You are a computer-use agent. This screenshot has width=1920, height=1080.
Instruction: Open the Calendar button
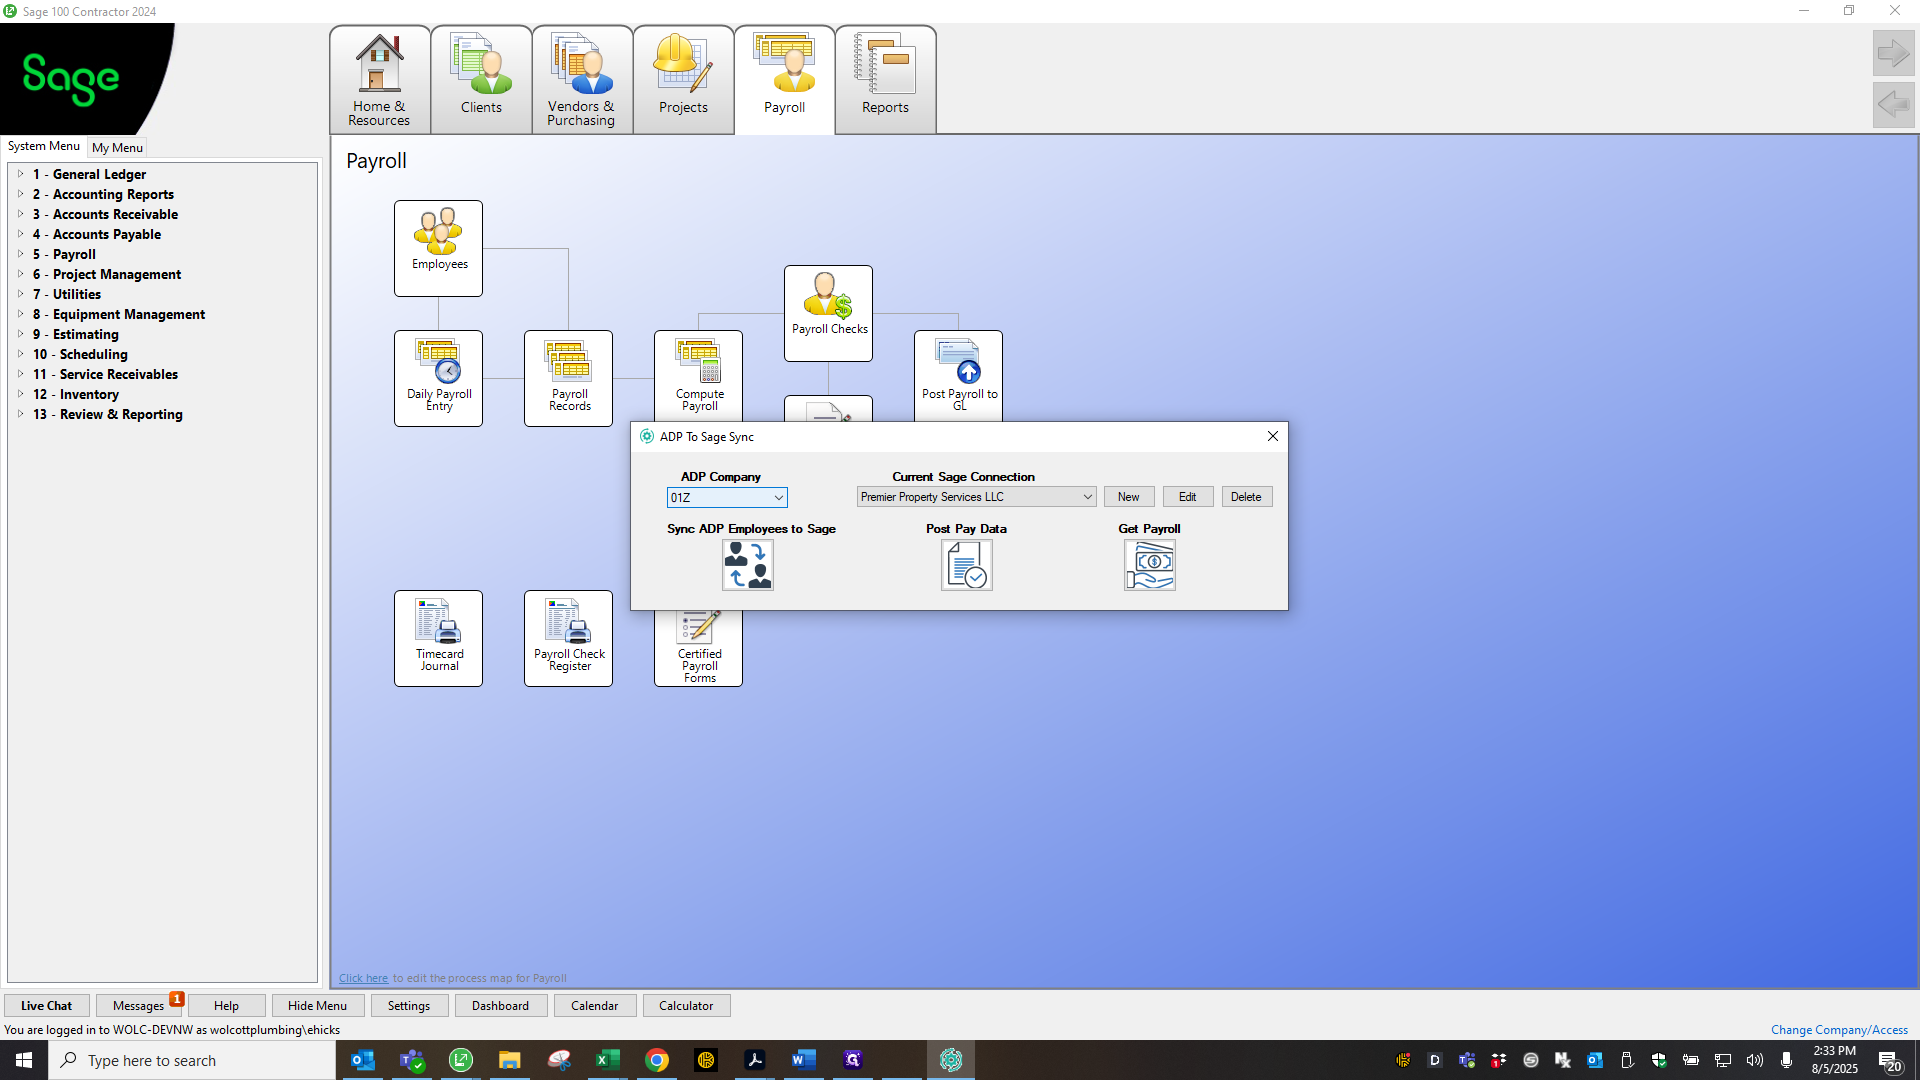click(x=594, y=1006)
